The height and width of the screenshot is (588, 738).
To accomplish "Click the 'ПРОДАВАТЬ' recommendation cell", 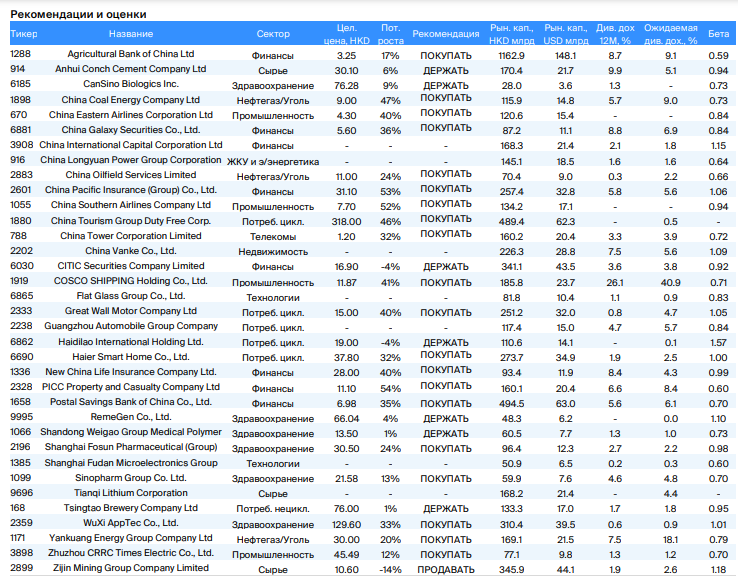I will 446,570.
